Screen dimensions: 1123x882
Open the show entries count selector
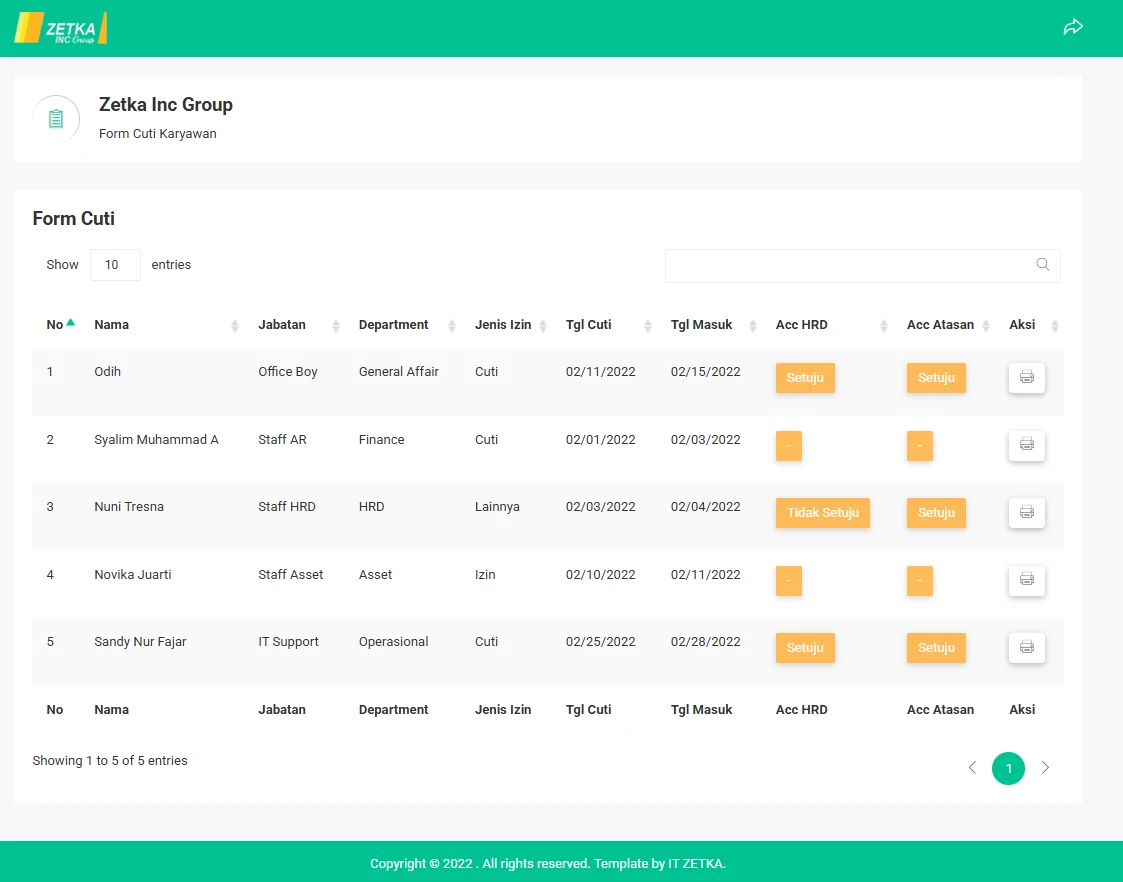pos(115,265)
